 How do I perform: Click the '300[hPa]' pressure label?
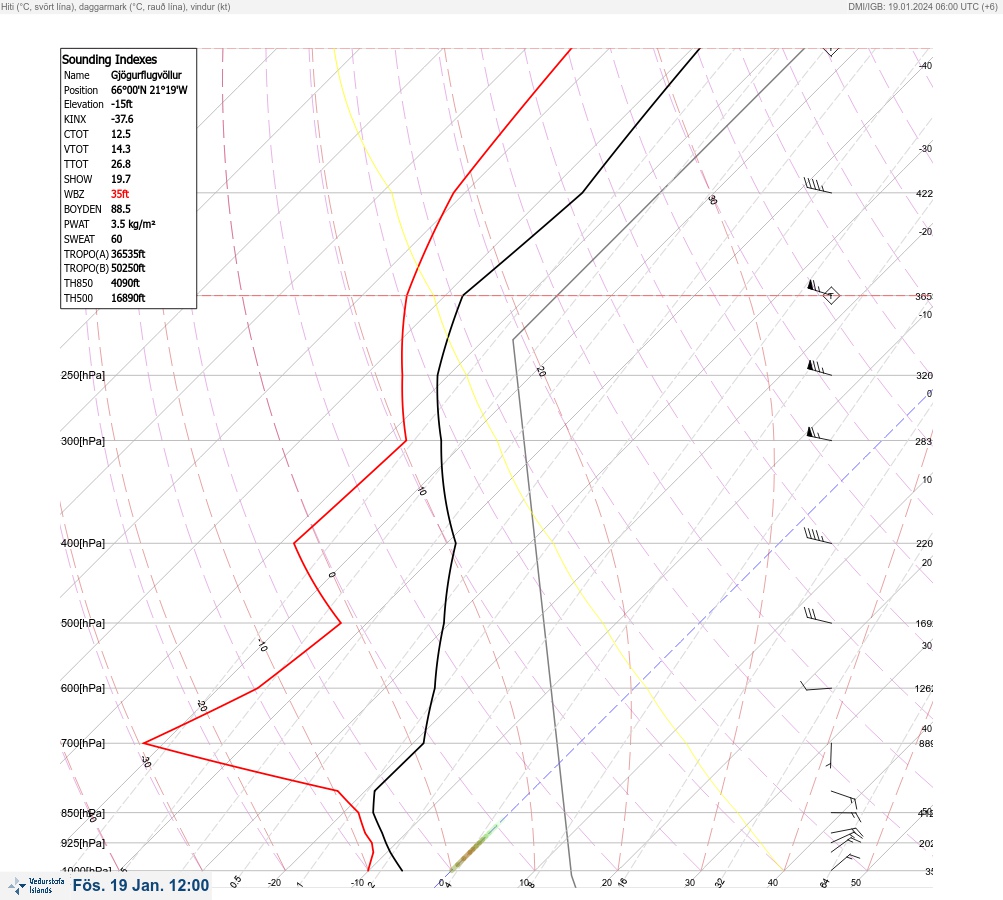83,441
